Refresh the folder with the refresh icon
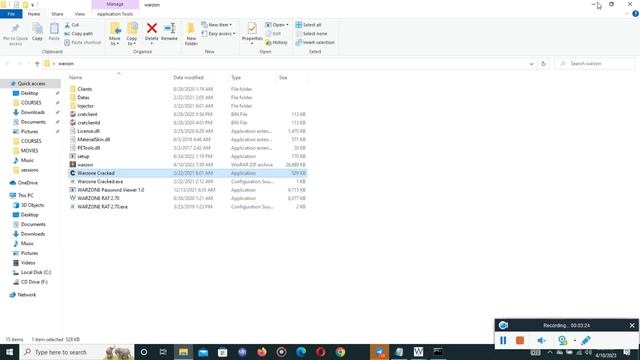Viewport: 640px width, 360px height. pyautogui.click(x=543, y=64)
